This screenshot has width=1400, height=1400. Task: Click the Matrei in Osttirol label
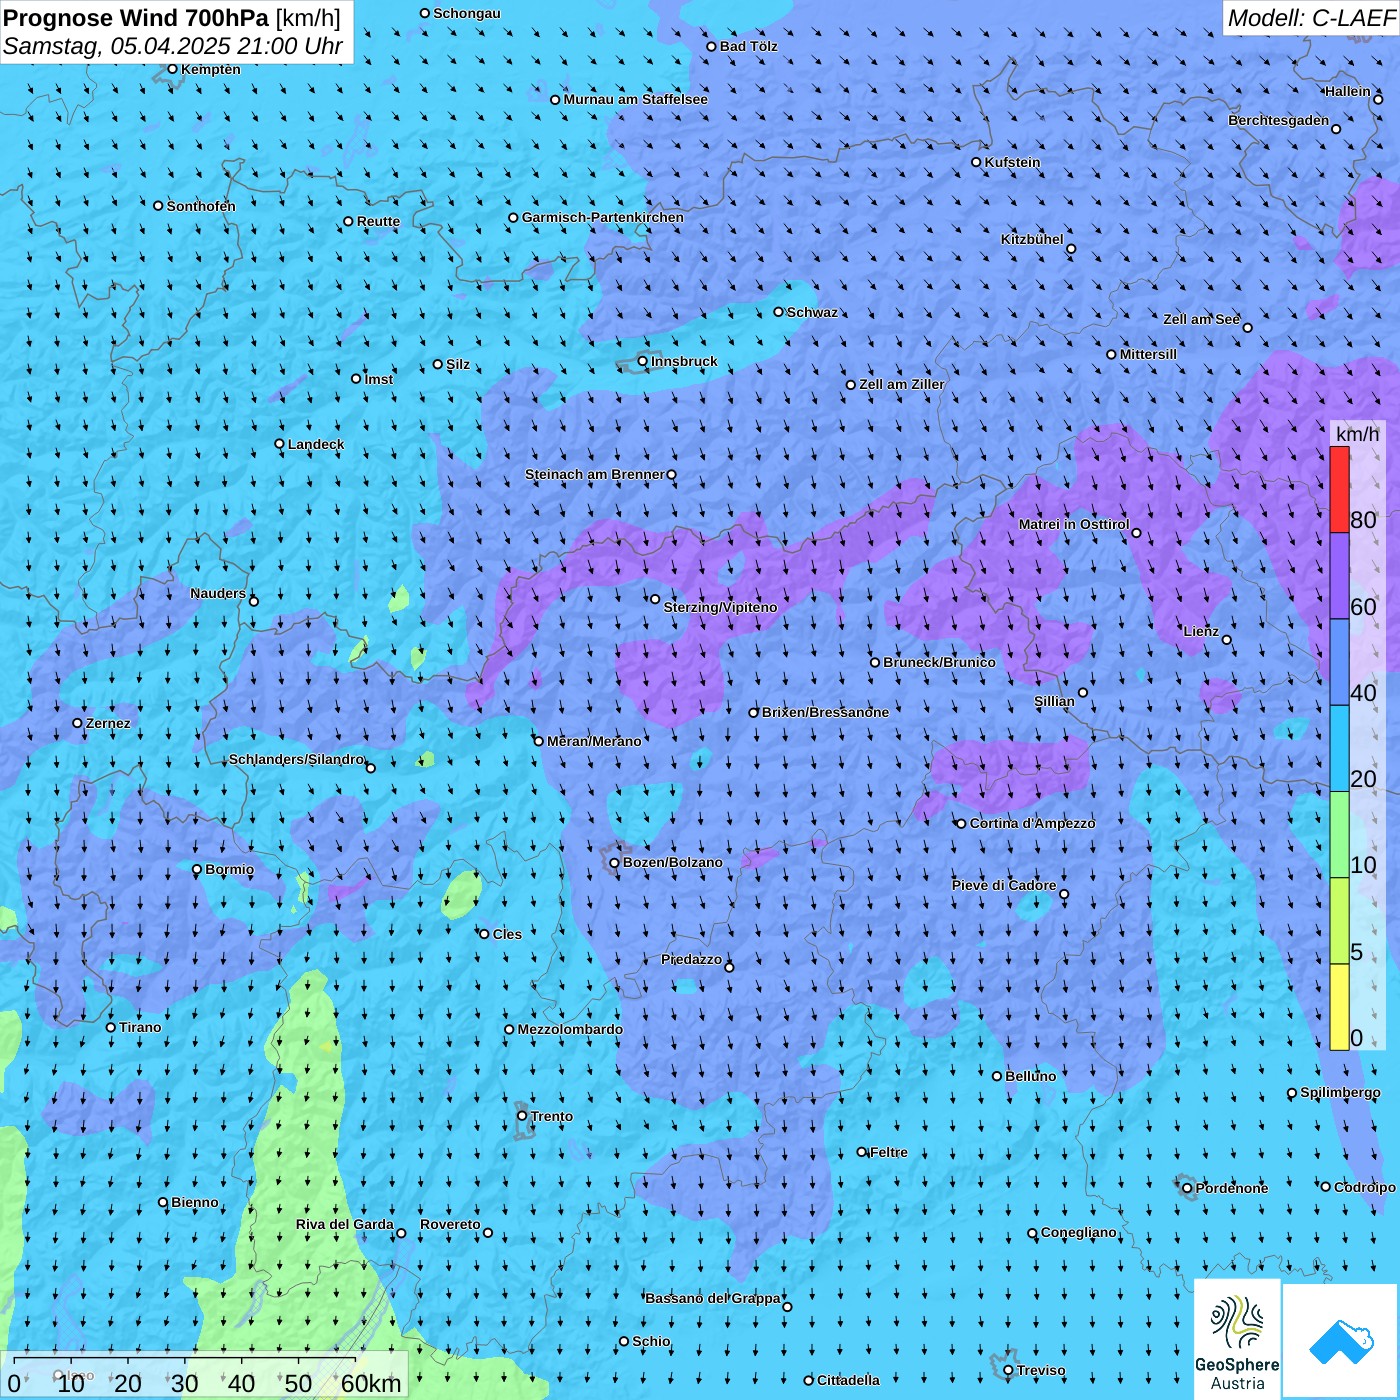tap(1074, 524)
